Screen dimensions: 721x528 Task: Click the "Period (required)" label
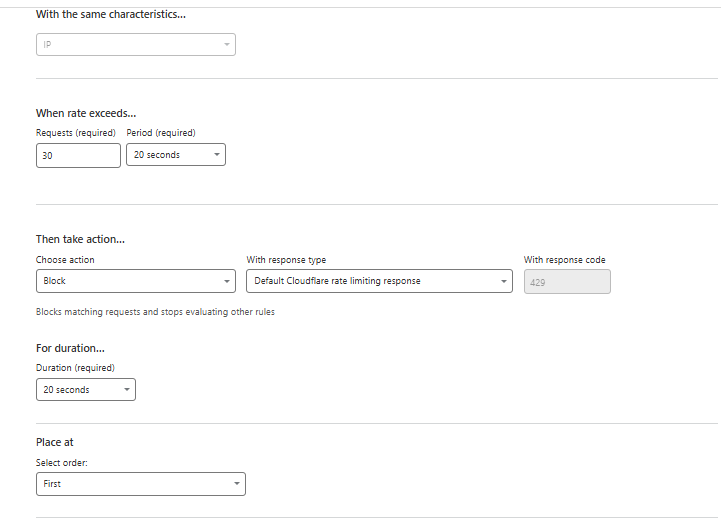161,133
